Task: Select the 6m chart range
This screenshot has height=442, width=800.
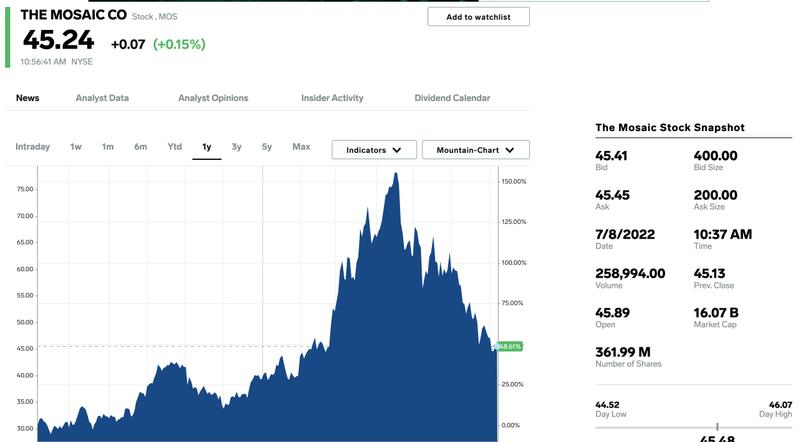Action: coord(141,147)
